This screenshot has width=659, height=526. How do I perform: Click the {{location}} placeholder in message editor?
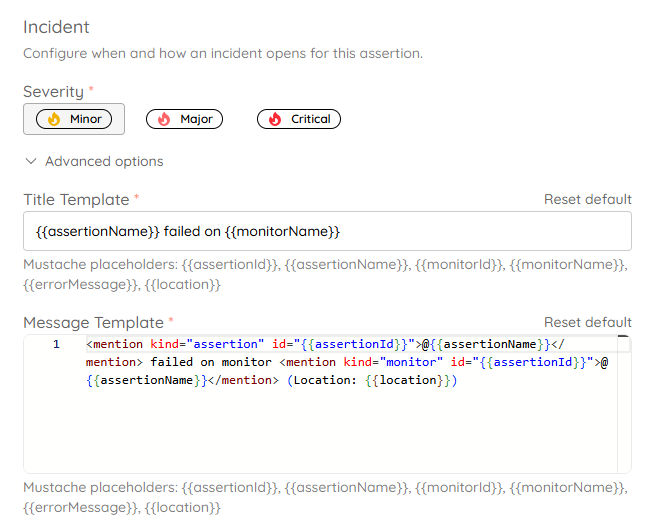(407, 380)
